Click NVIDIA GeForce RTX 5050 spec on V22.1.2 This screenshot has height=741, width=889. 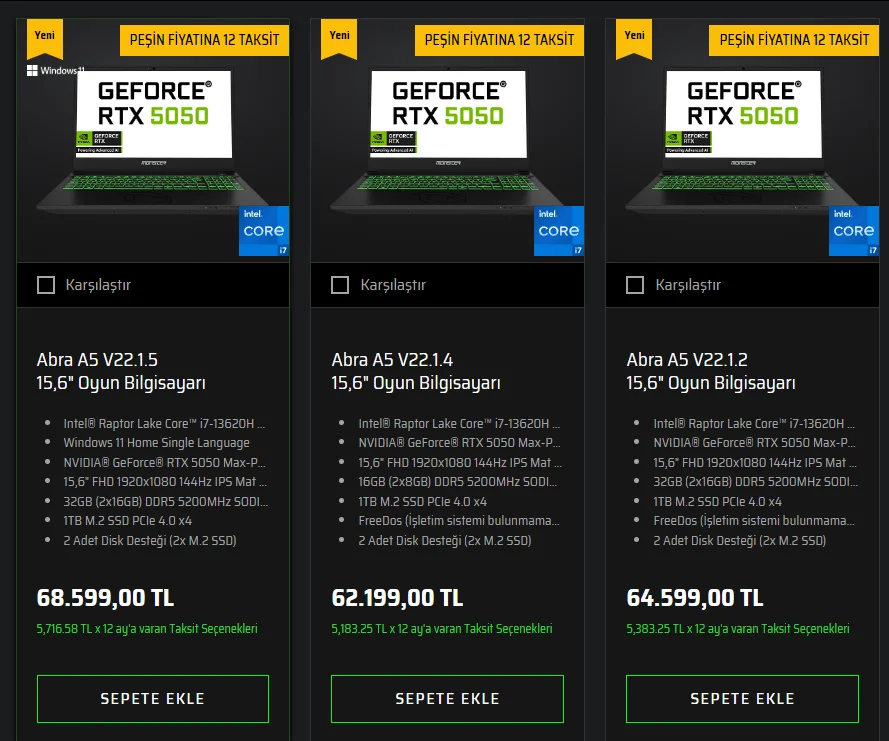[x=754, y=443]
